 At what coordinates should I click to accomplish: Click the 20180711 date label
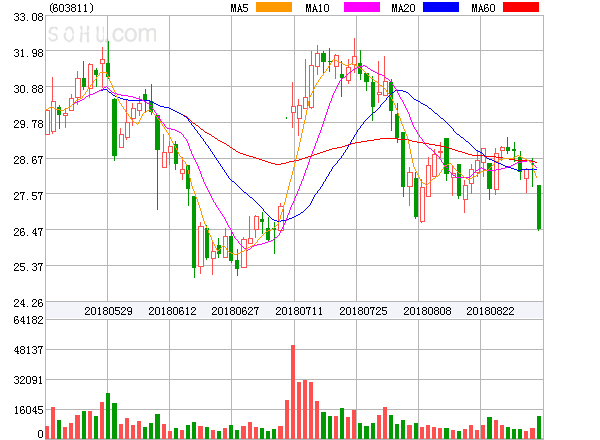[x=299, y=311]
